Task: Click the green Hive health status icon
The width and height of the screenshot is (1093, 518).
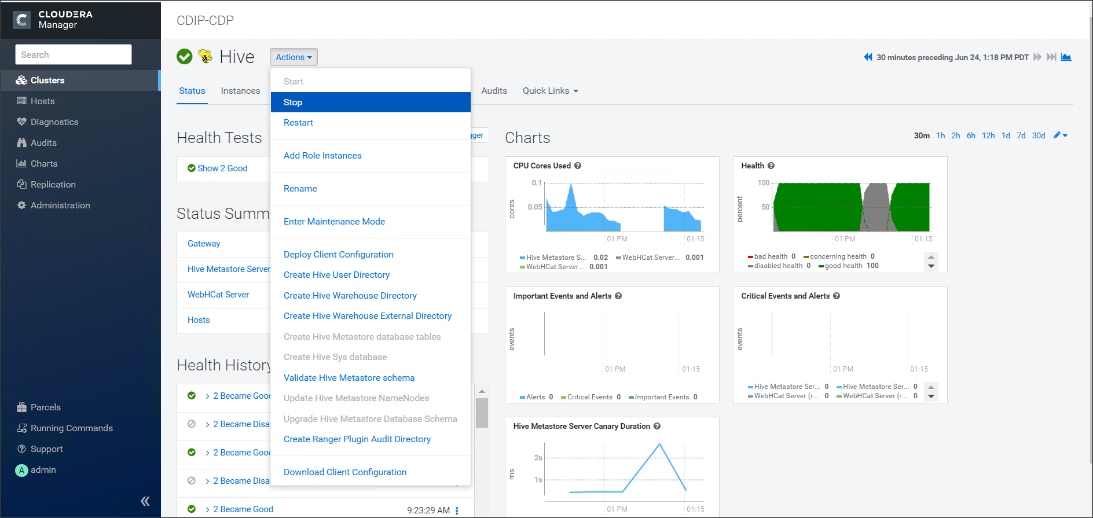Action: click(184, 56)
